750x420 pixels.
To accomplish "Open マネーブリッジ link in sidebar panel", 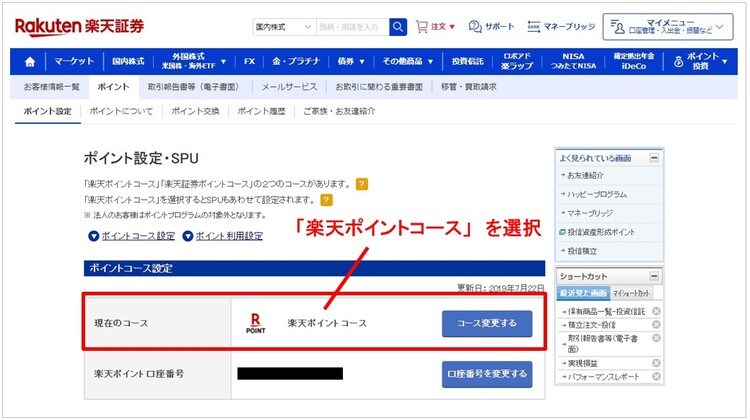I will pyautogui.click(x=590, y=213).
